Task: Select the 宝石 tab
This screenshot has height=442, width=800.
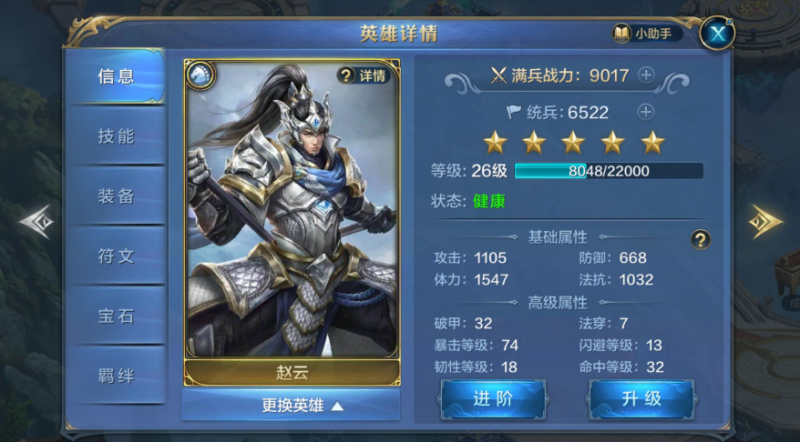Action: click(116, 316)
